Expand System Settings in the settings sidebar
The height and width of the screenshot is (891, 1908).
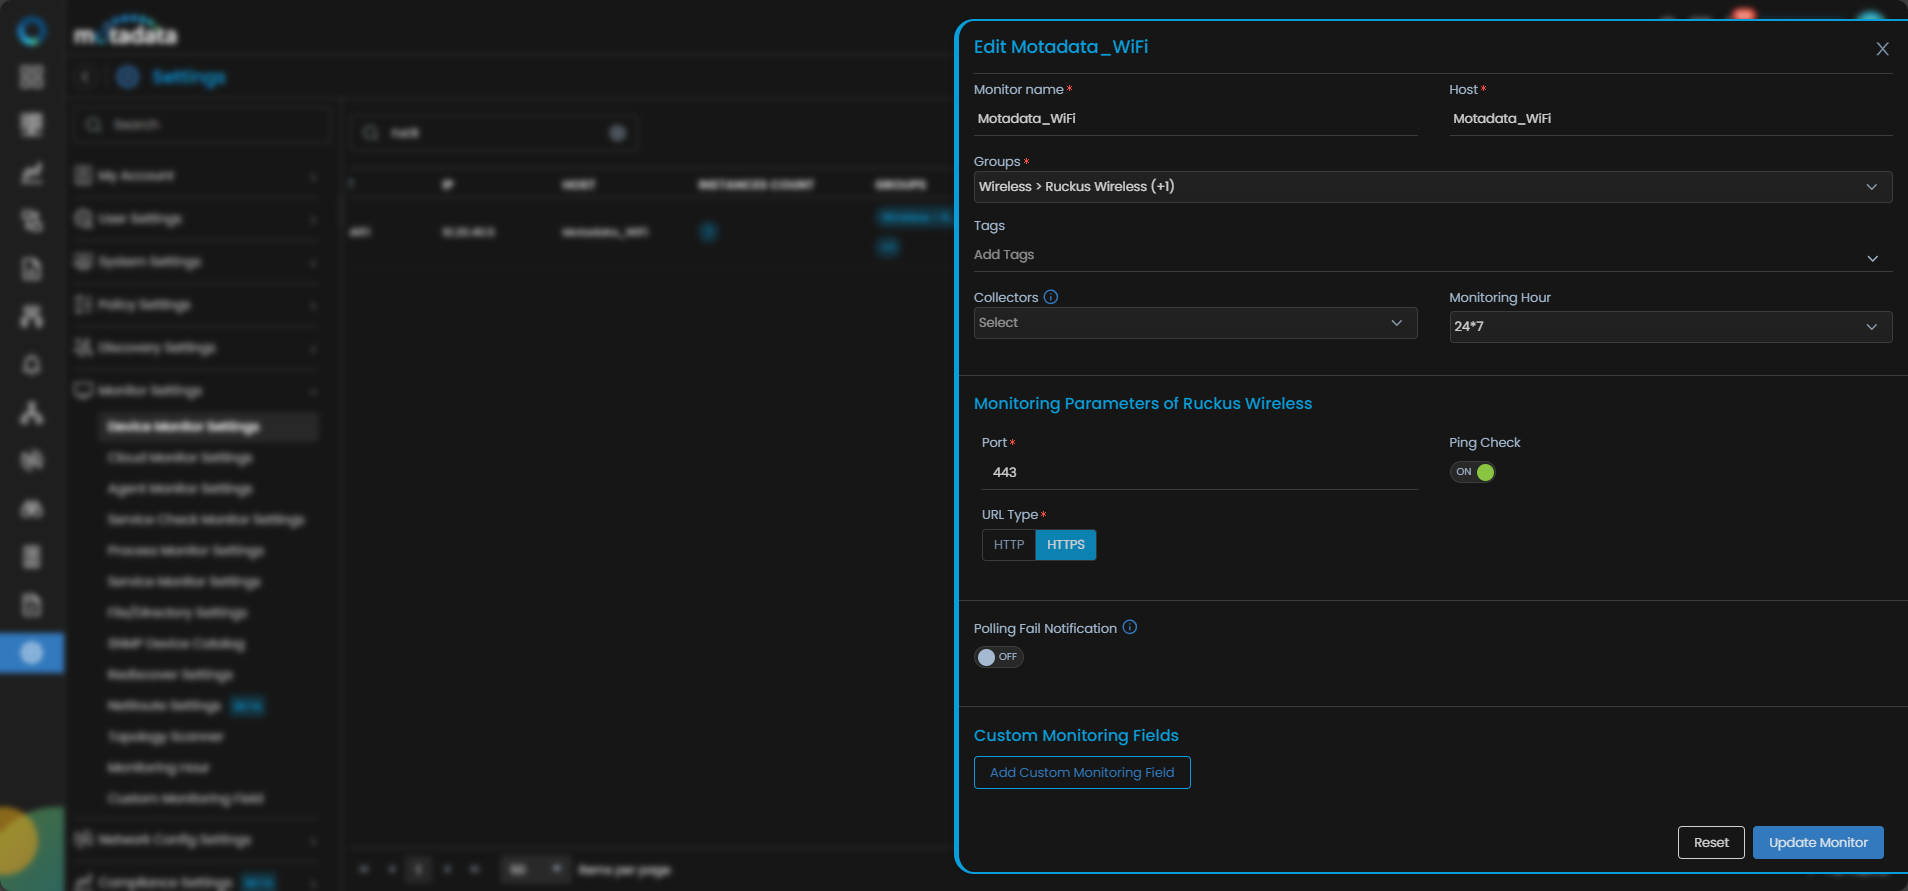coord(197,262)
